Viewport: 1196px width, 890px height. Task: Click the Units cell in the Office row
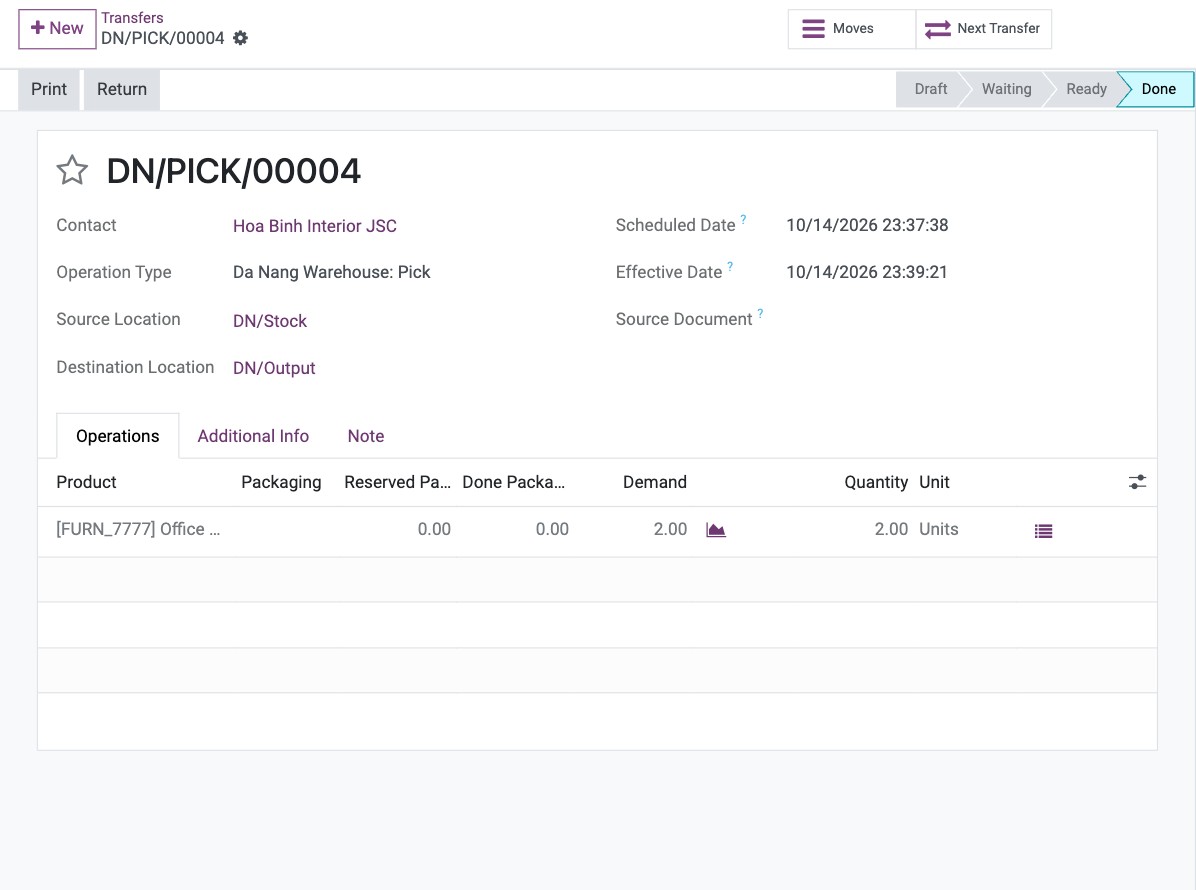(x=938, y=529)
